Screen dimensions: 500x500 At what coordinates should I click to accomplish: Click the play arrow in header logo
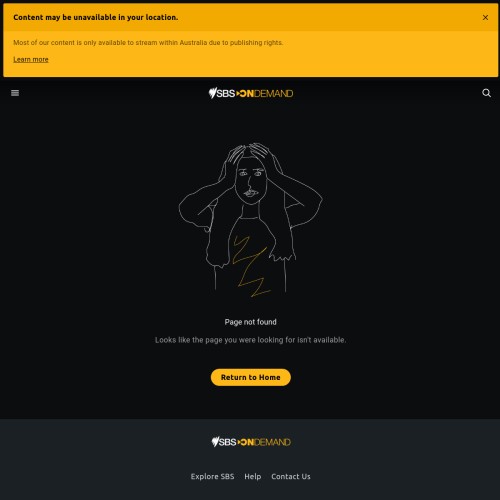[238, 94]
